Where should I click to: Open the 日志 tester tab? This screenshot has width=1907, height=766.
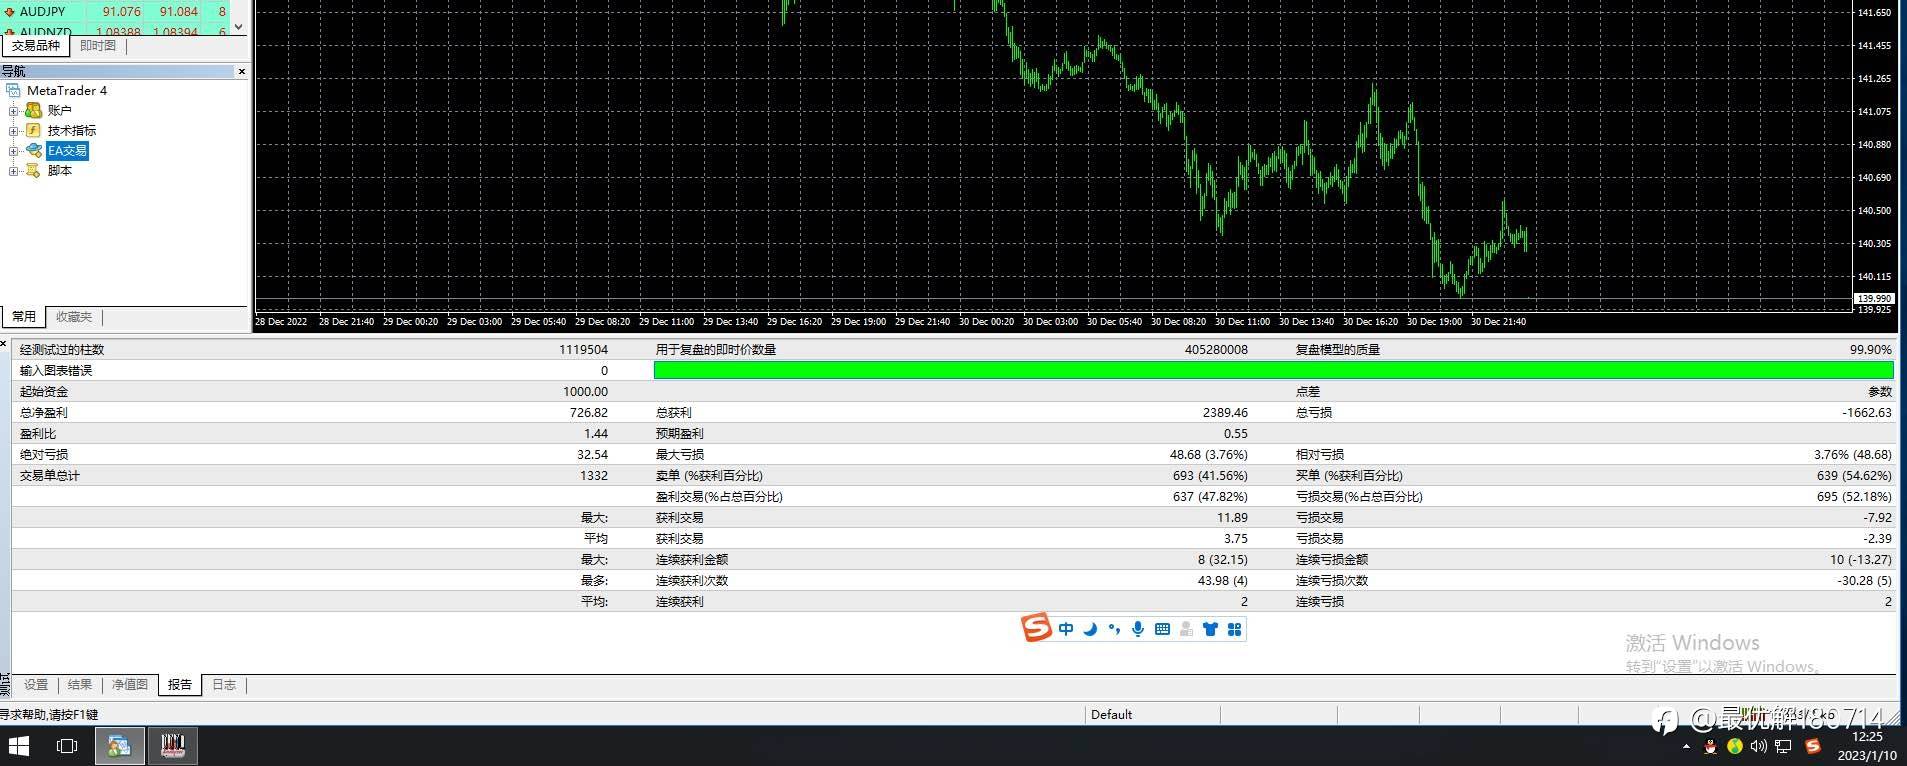coord(224,685)
